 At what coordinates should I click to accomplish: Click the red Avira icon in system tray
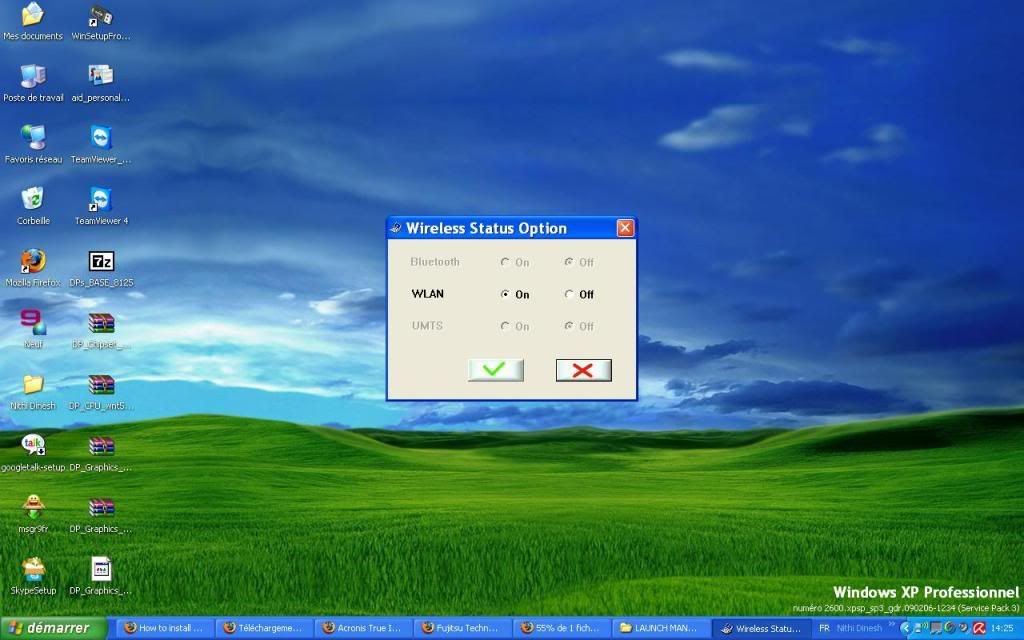(x=979, y=628)
